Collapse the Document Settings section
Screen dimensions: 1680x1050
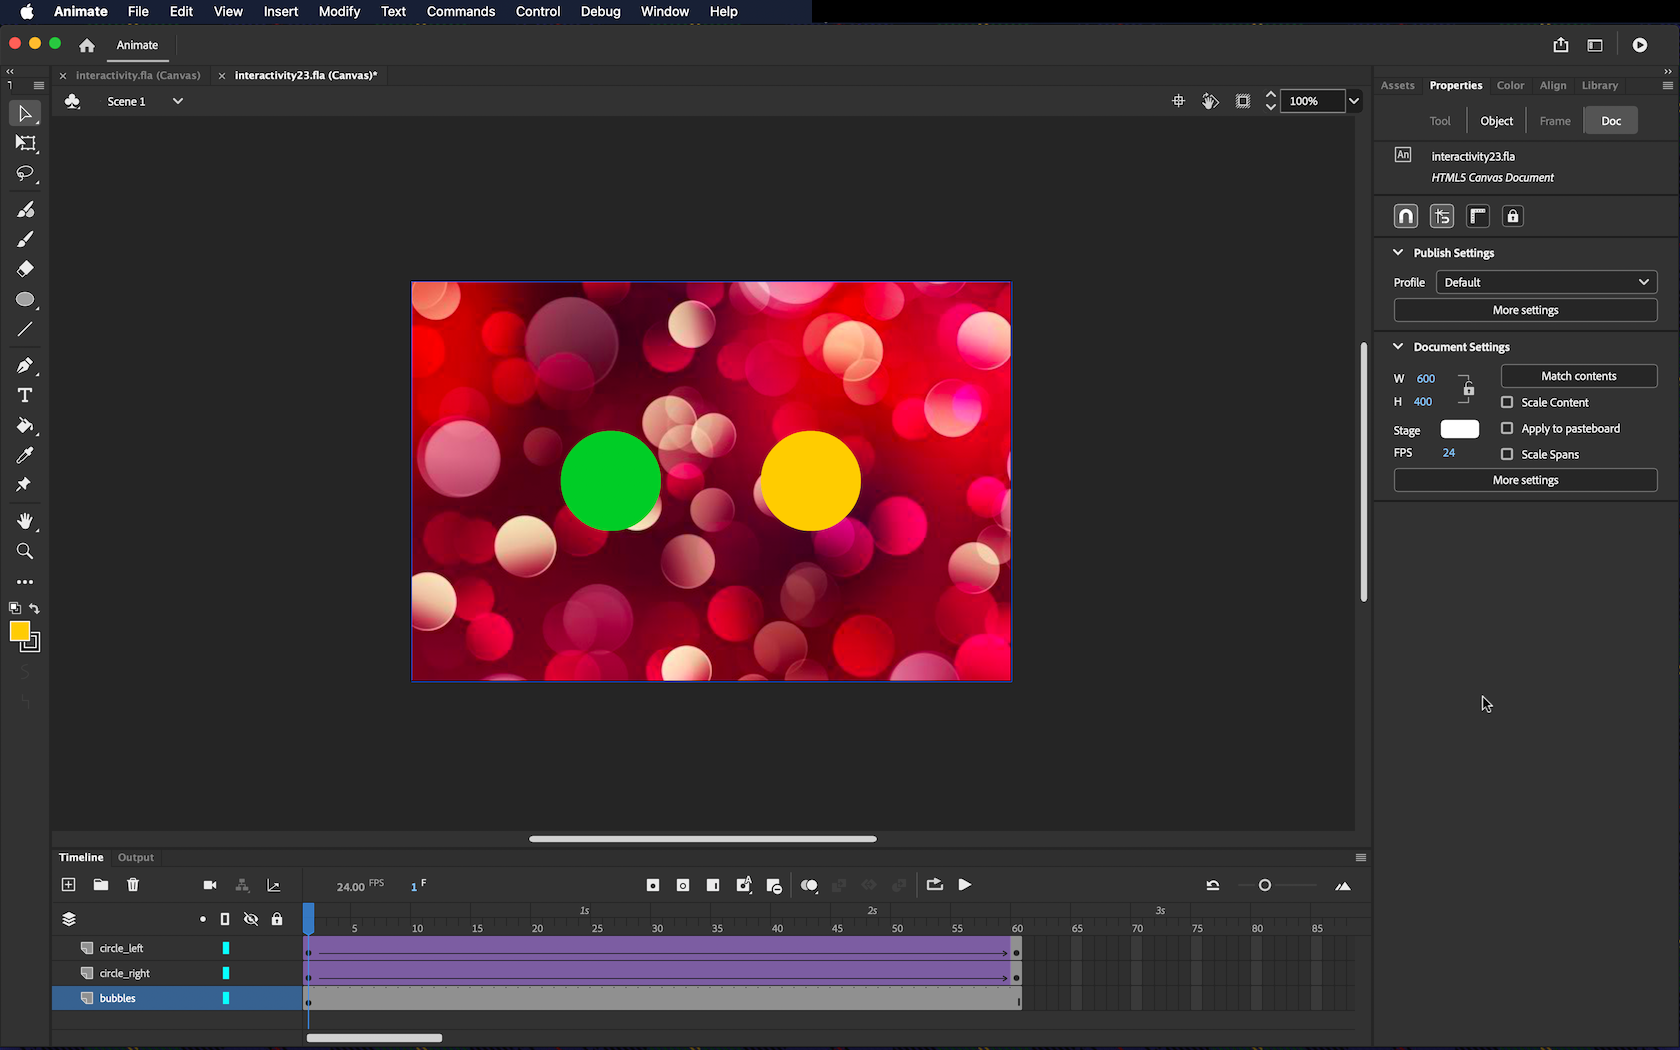pyautogui.click(x=1398, y=347)
